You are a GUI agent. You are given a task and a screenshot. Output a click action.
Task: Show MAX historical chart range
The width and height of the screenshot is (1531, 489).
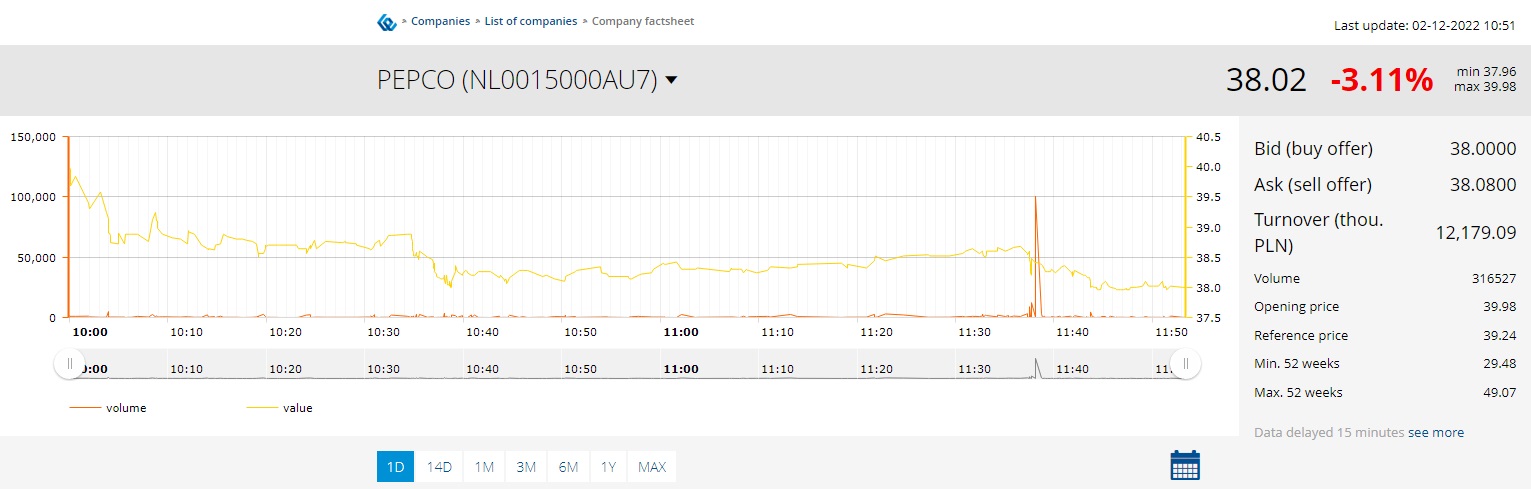click(x=652, y=467)
